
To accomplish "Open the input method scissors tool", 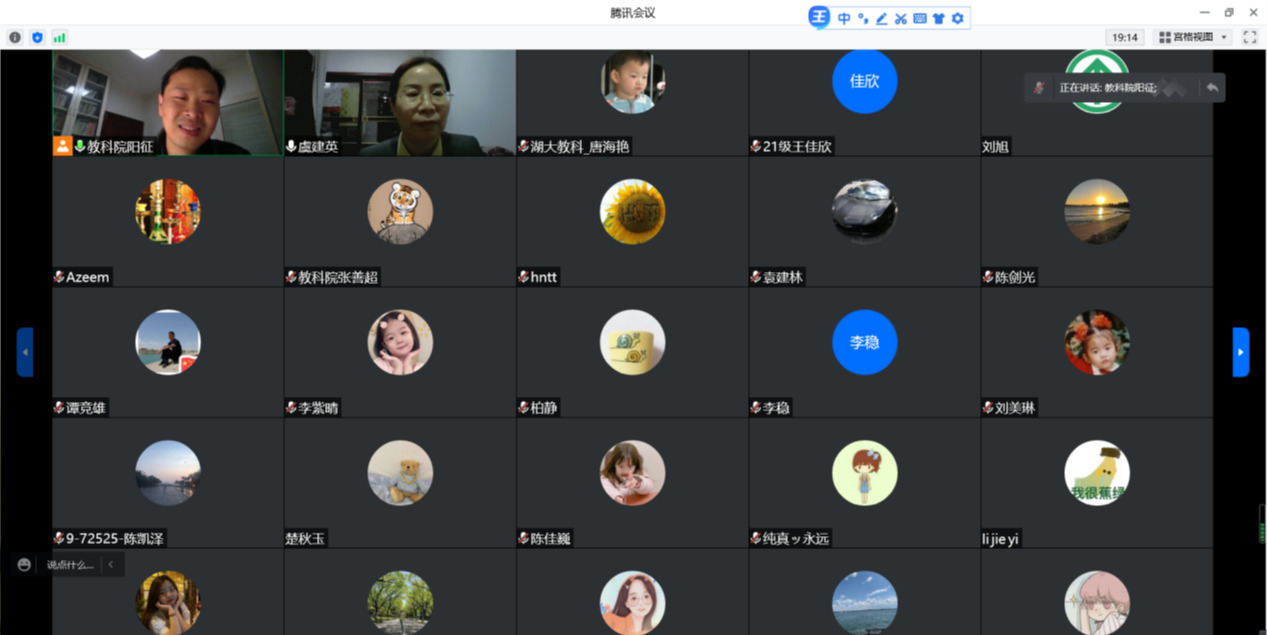I will tap(900, 18).
